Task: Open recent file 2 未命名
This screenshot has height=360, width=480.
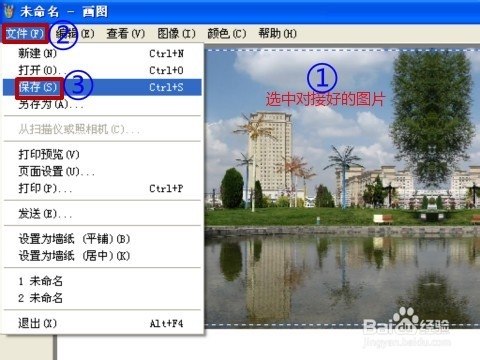Action: click(x=102, y=298)
